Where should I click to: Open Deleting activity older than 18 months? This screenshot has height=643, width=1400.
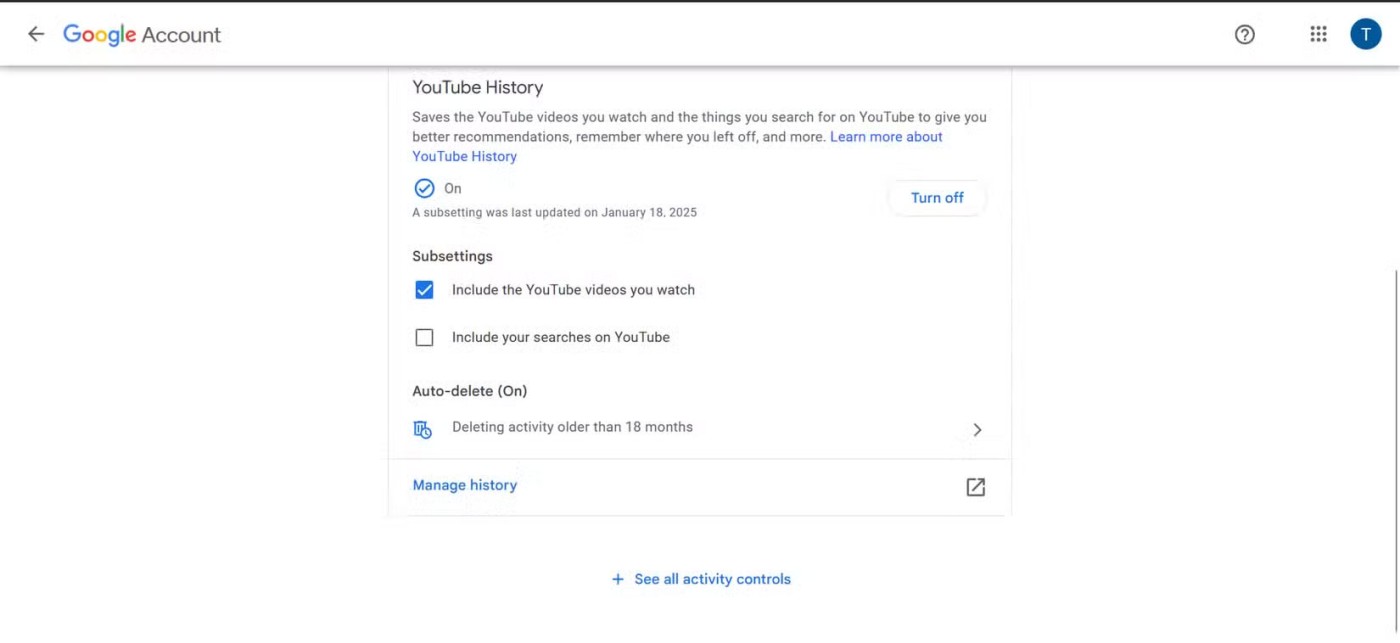click(x=572, y=427)
